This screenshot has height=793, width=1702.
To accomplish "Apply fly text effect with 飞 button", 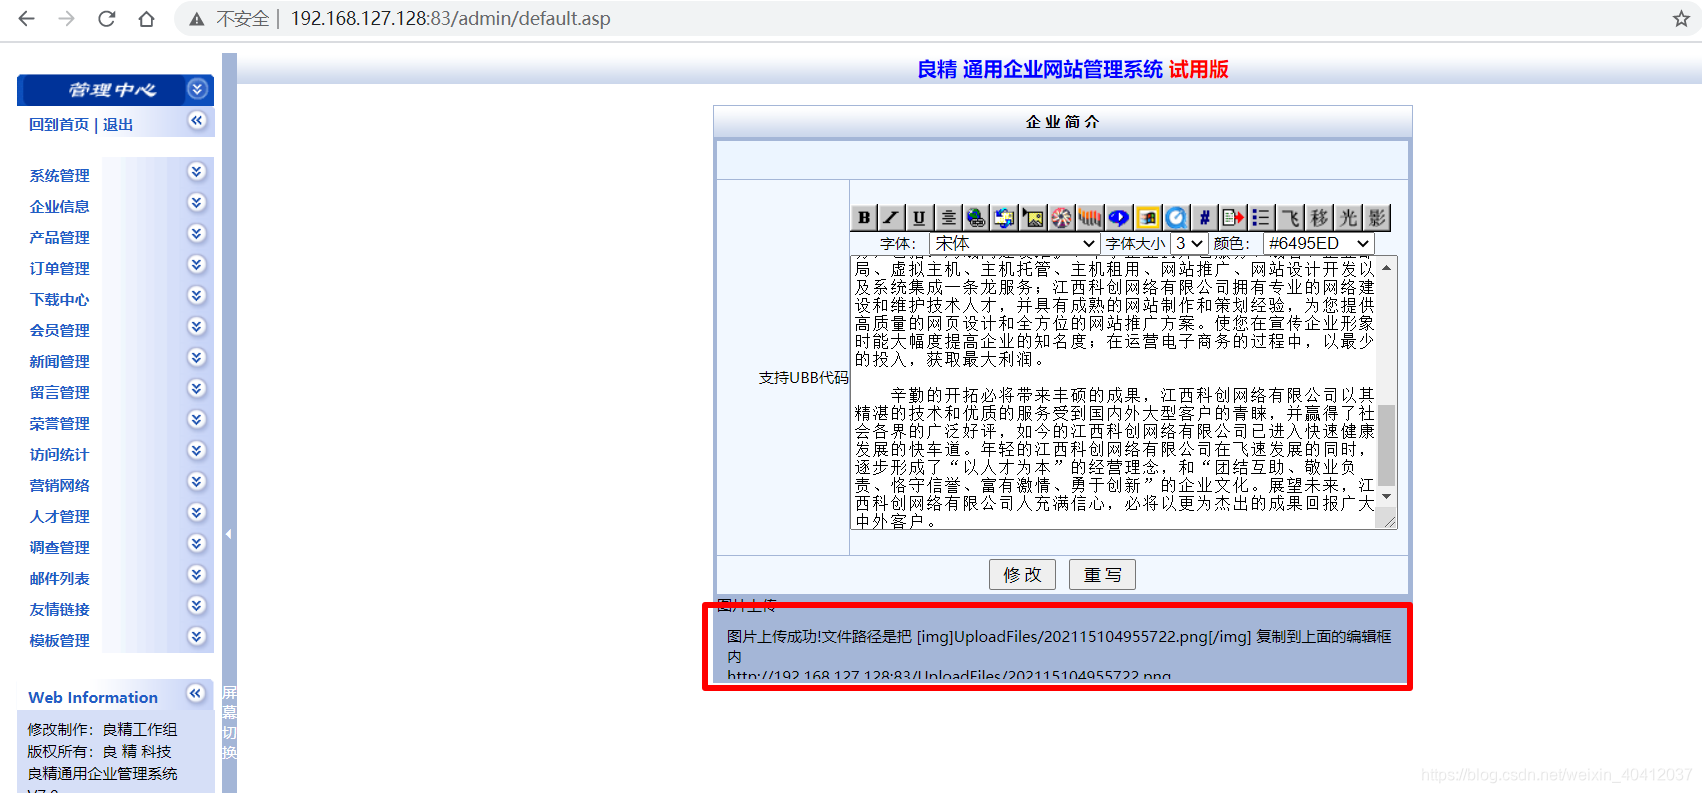I will pos(1291,218).
